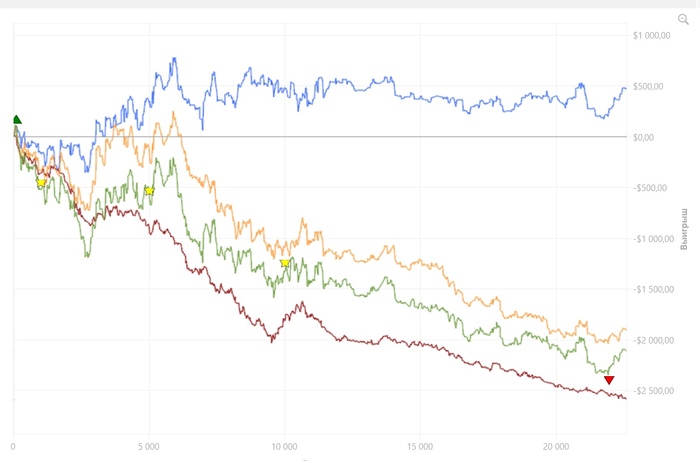Viewport: 700px width, 461px height.
Task: Click the yellow star at 10 000 gridline
Action: click(285, 263)
